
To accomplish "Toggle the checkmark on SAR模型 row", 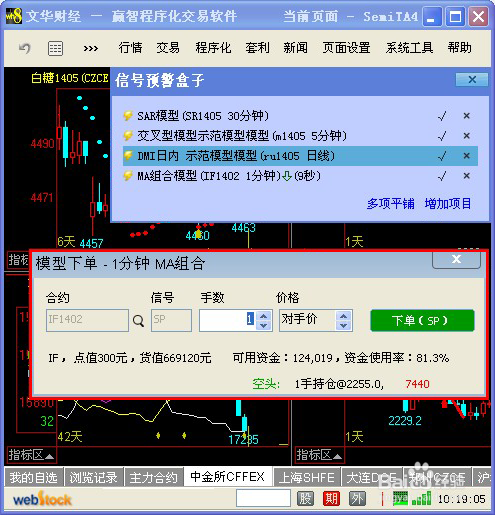I will [x=442, y=116].
